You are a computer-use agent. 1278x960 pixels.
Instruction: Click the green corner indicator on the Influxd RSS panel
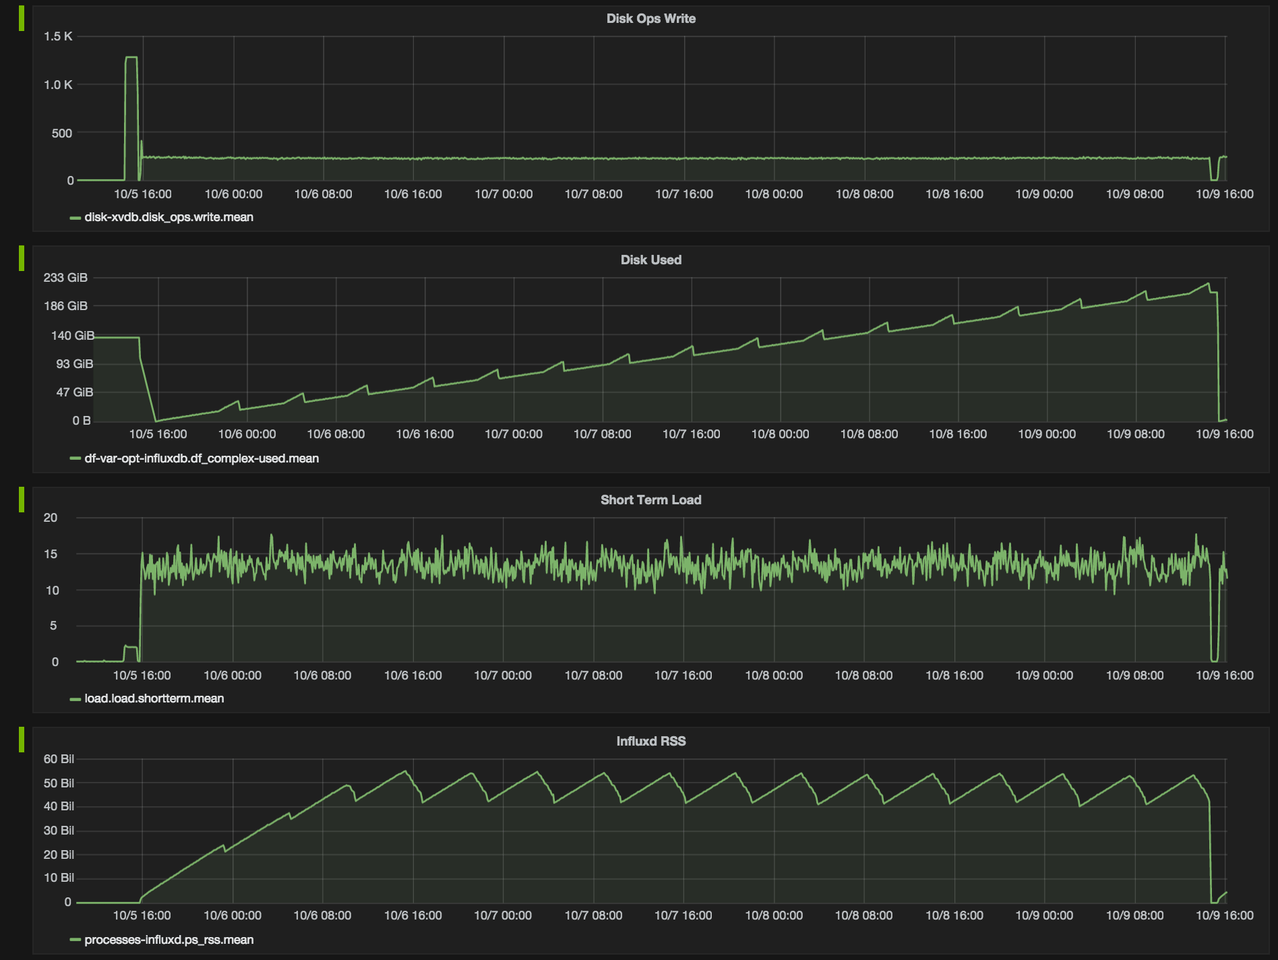pos(20,741)
